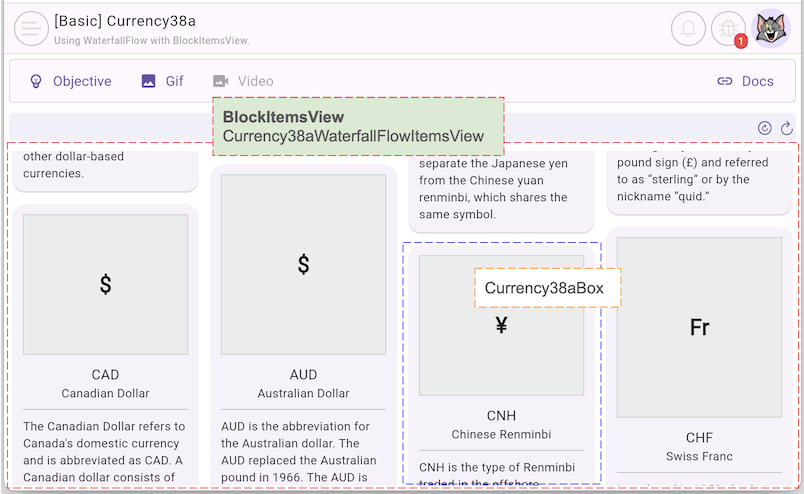Click the AUD dollar sign image

coord(303,264)
